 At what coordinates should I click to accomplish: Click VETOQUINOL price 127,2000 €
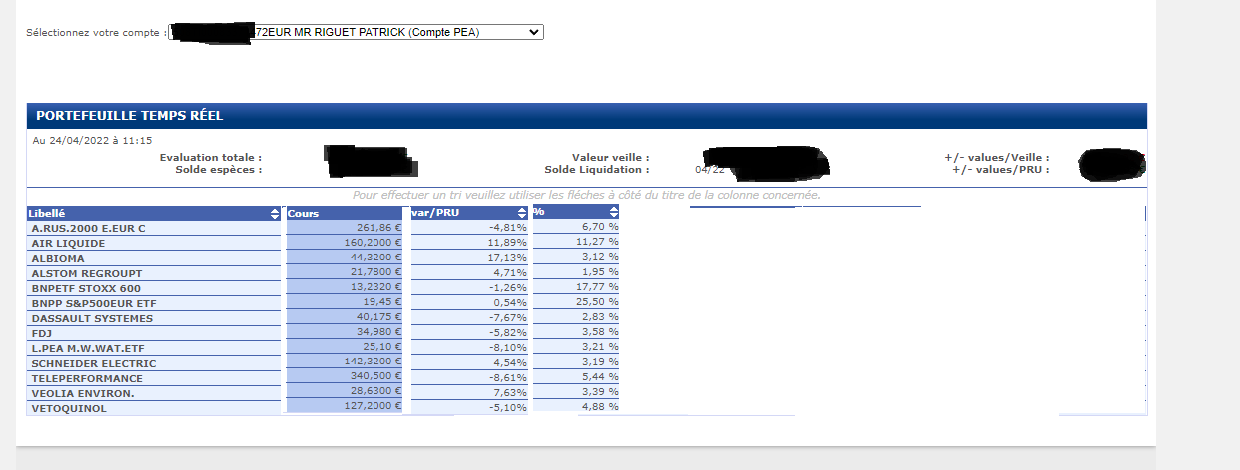(372, 407)
